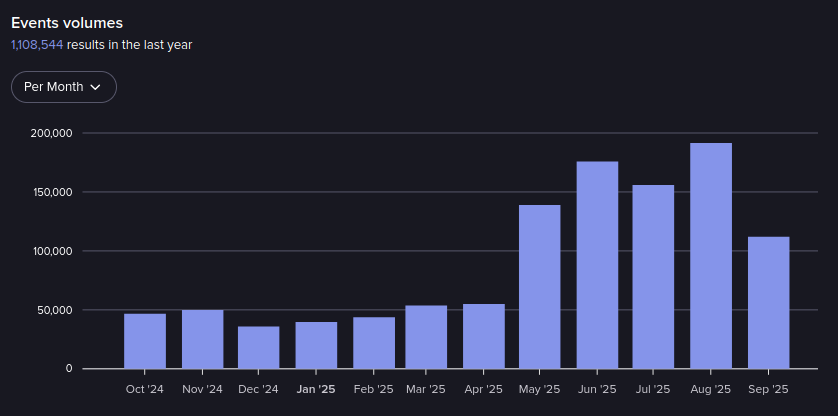Image resolution: width=838 pixels, height=416 pixels.
Task: Click the bold Jan '25 axis label
Action: (316, 389)
